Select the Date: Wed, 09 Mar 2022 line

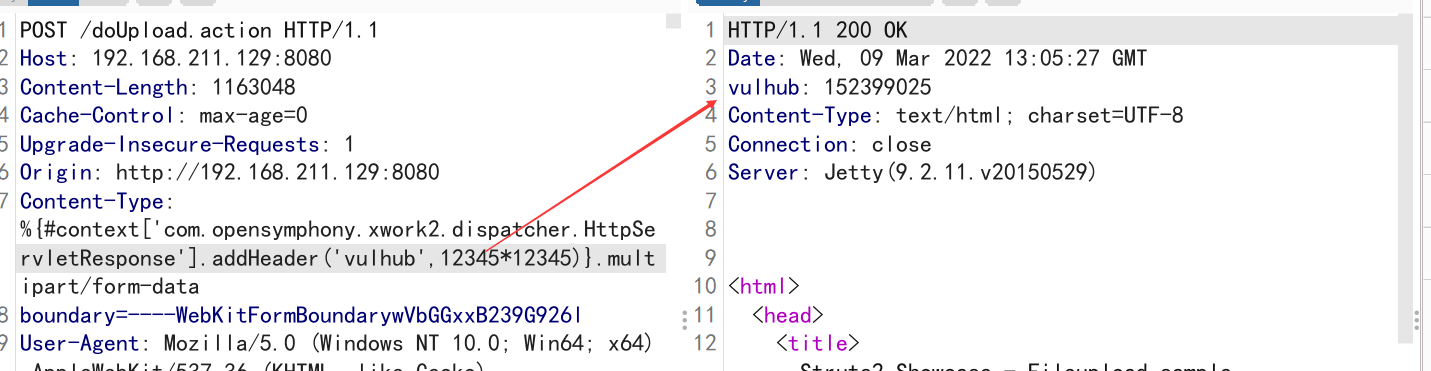[937, 59]
